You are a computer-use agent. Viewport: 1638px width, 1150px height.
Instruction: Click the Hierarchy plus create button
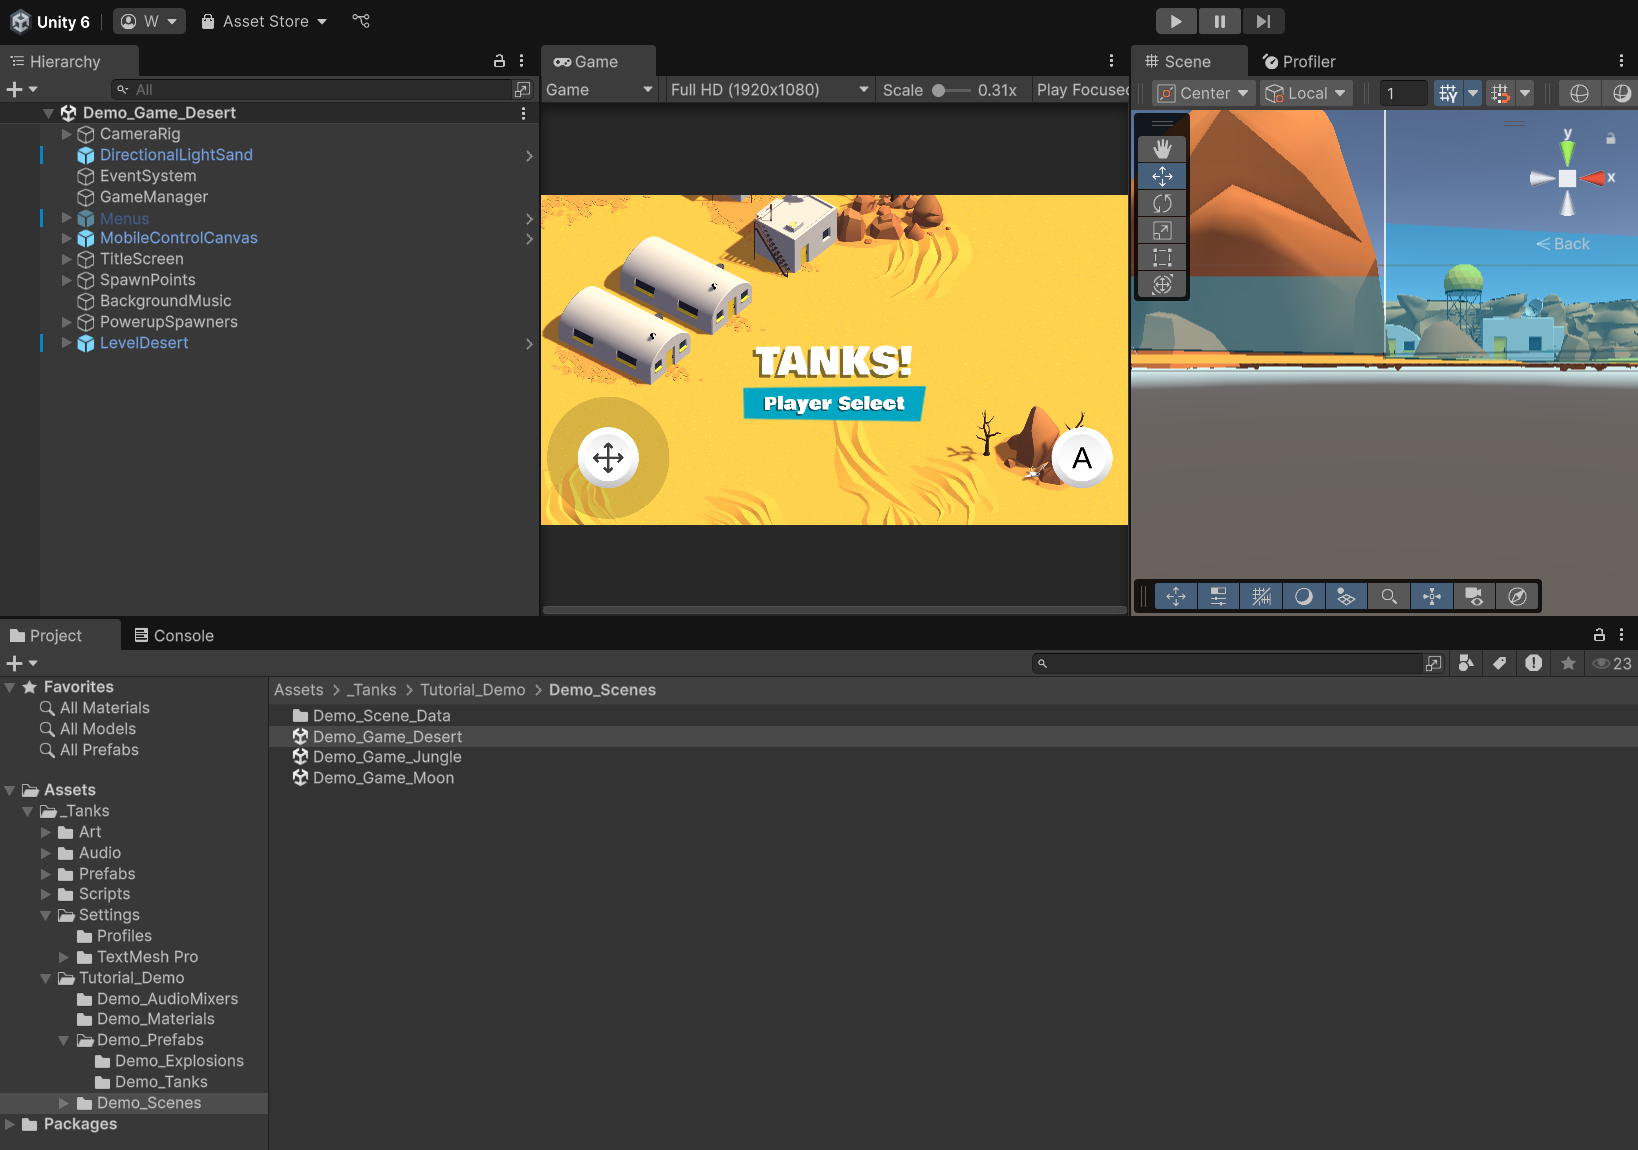tap(14, 90)
